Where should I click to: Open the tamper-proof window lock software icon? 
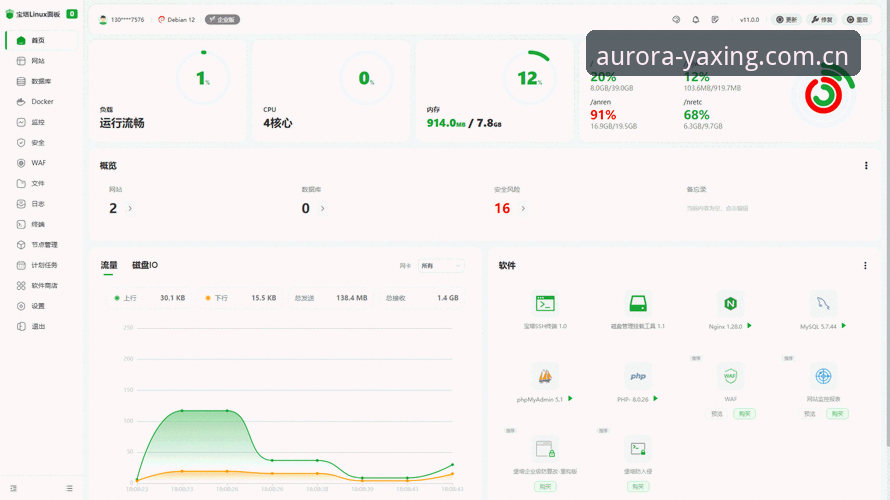(545, 449)
